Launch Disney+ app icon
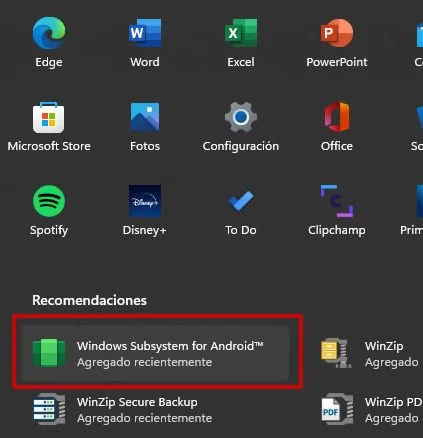Viewport: 423px width, 438px height. coord(145,201)
